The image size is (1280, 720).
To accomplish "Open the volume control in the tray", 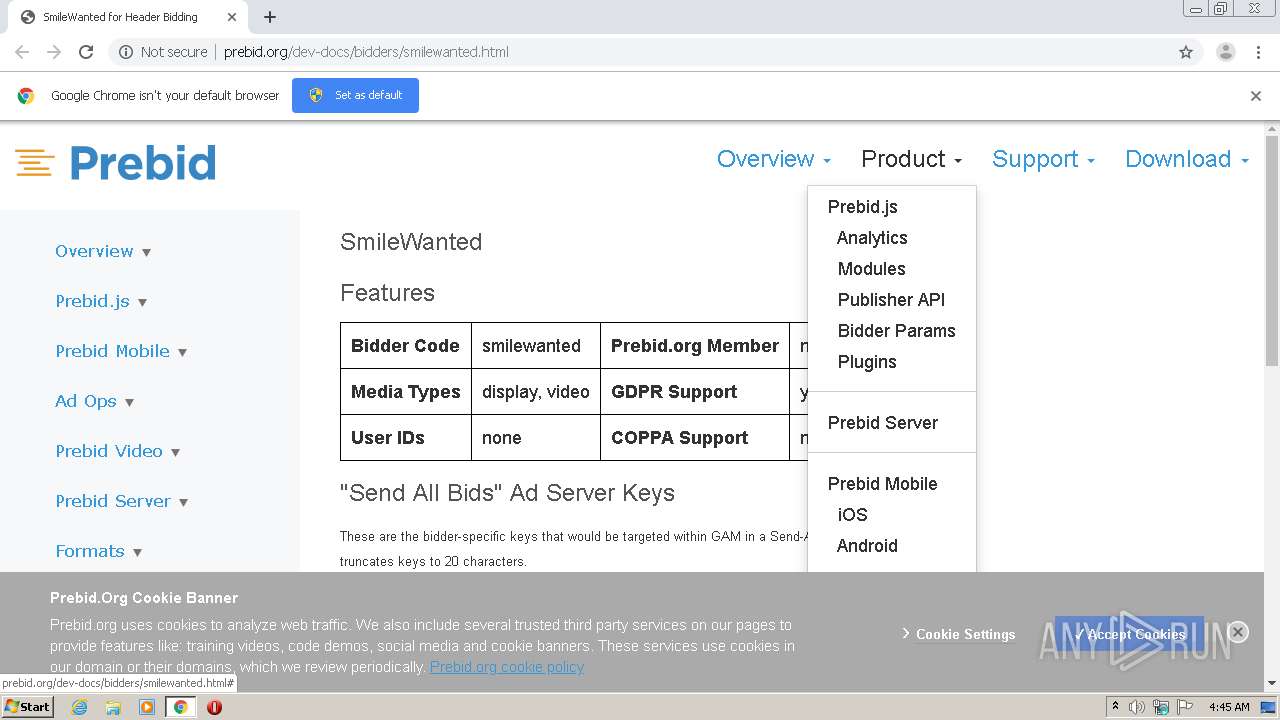I will pyautogui.click(x=1137, y=707).
